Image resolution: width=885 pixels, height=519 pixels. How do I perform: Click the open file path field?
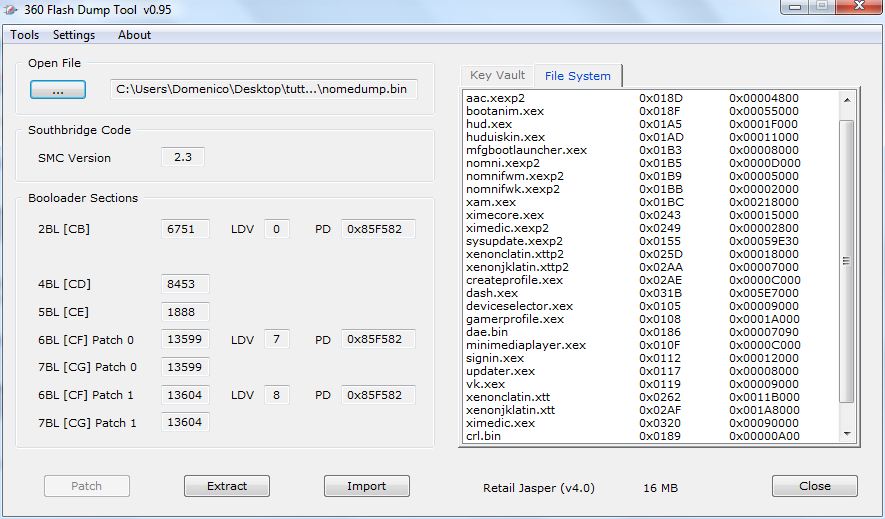pos(264,90)
